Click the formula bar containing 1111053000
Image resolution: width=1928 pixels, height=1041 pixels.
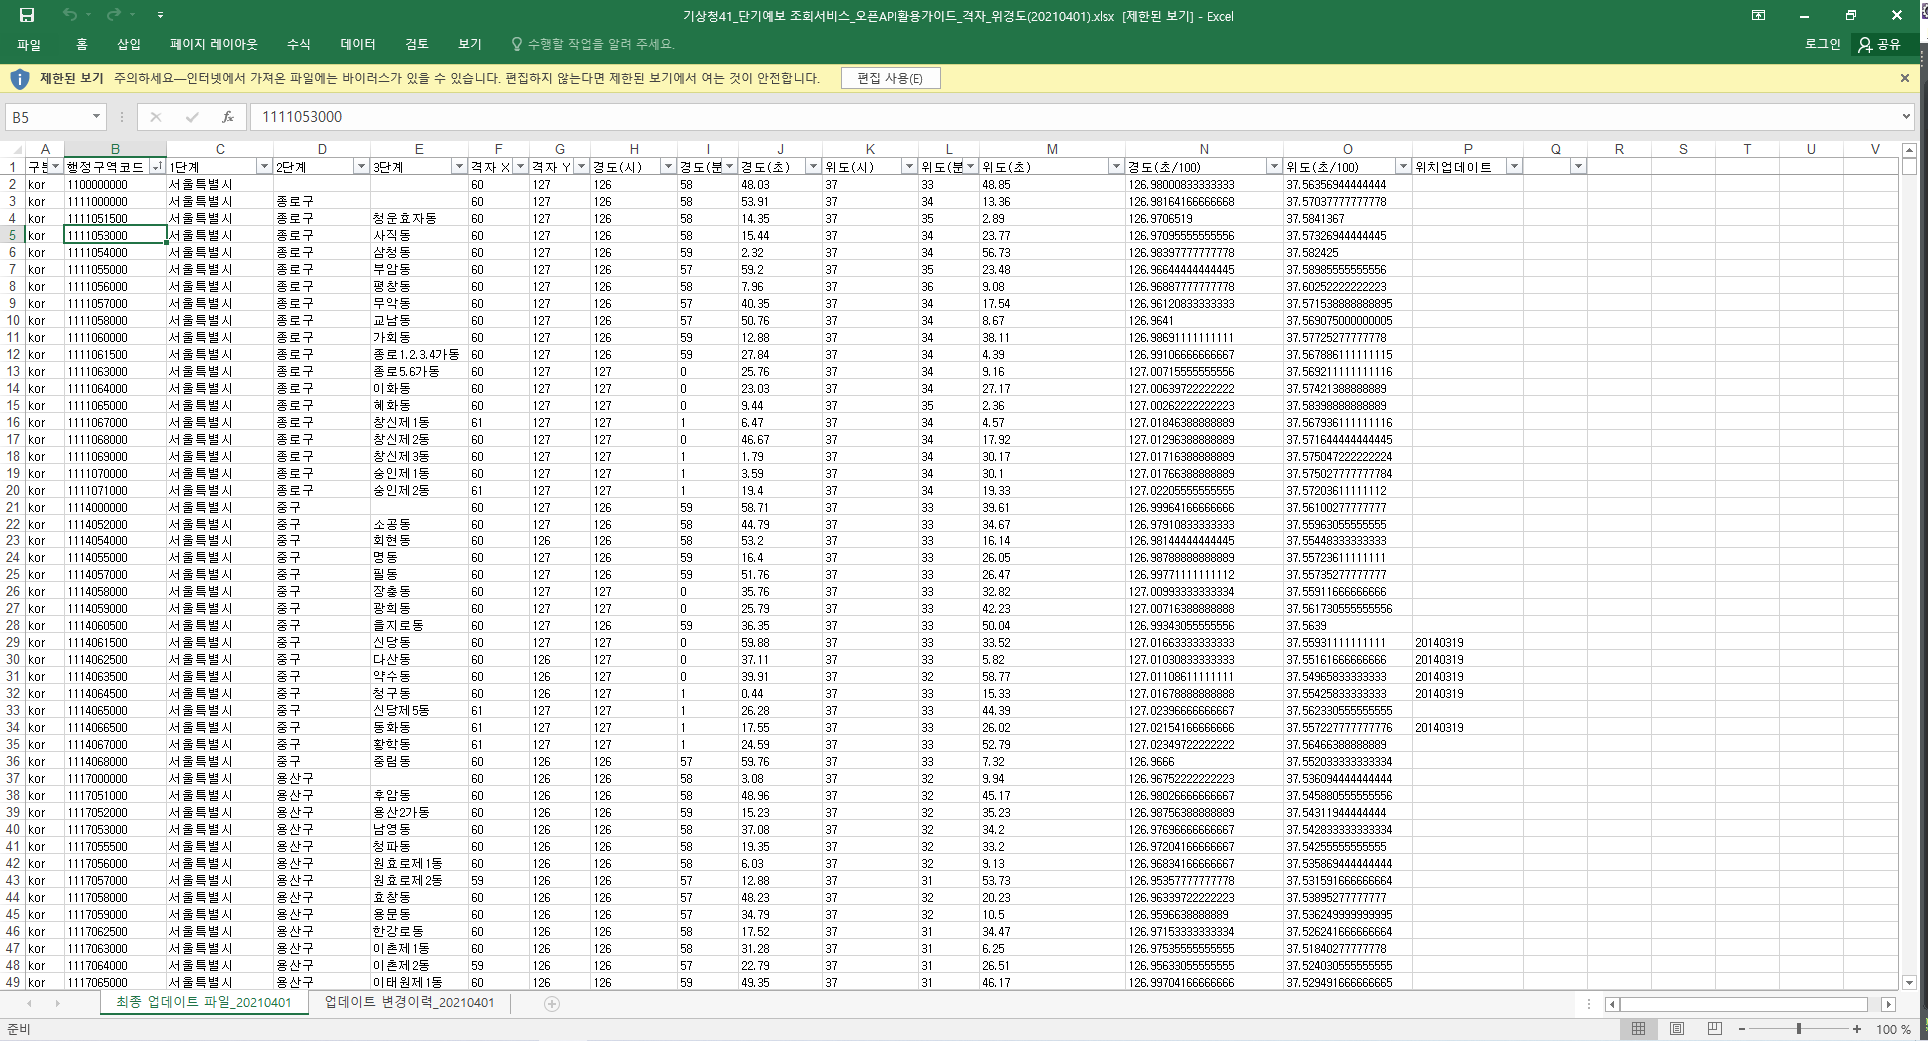tap(1075, 117)
